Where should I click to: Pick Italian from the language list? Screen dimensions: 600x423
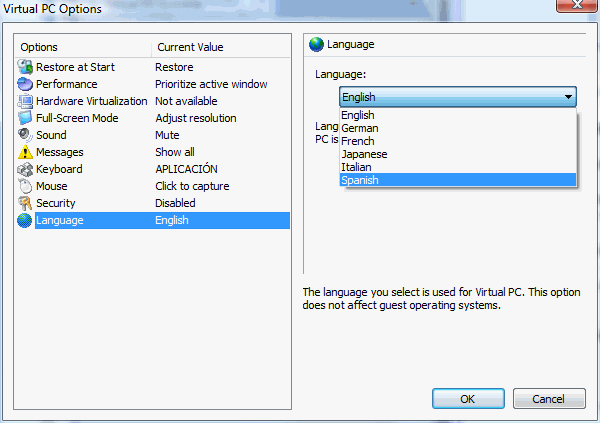[x=458, y=167]
